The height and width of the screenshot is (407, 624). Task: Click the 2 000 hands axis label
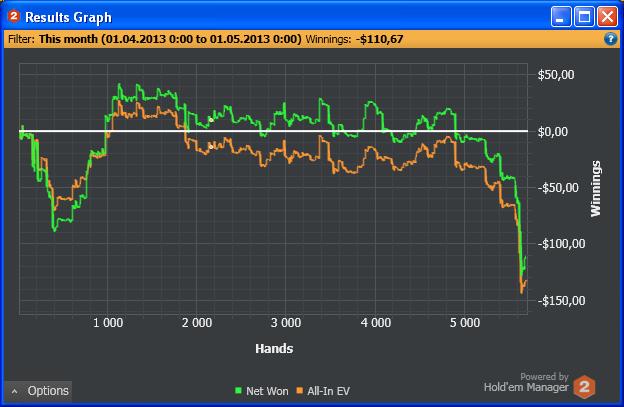[x=197, y=323]
